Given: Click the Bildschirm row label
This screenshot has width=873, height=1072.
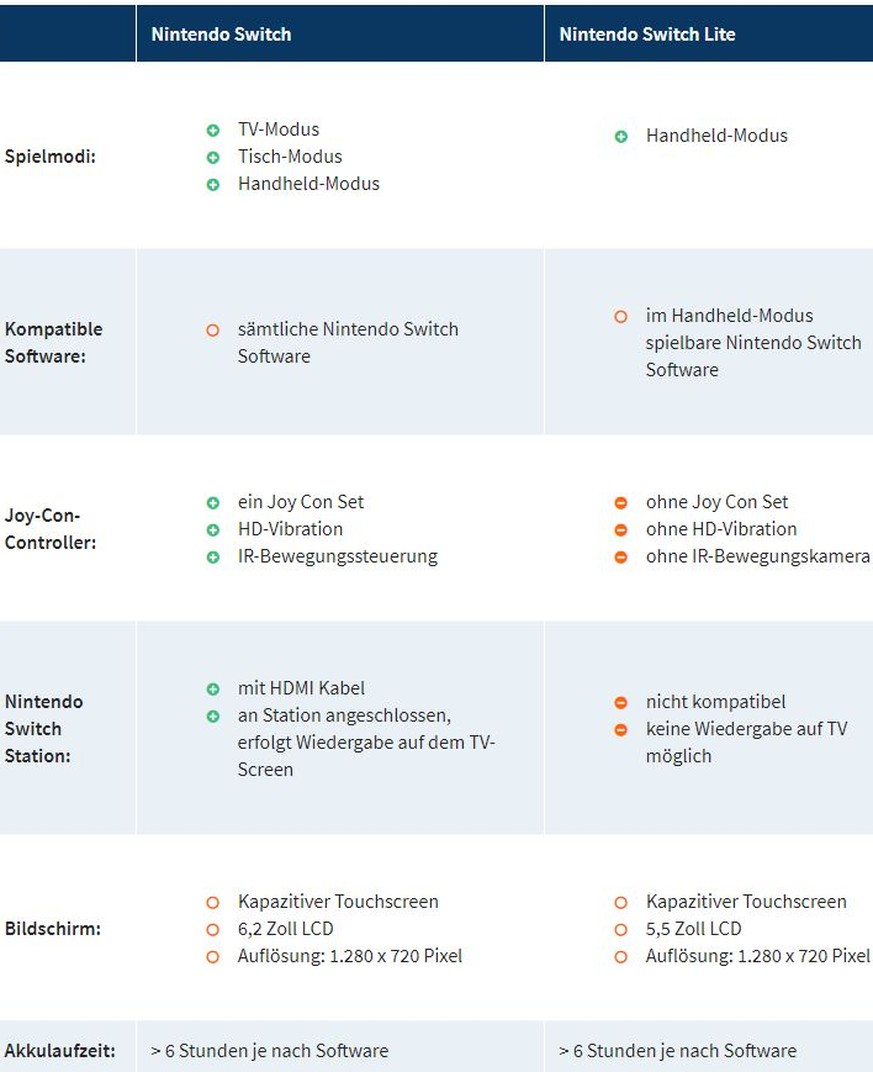Looking at the screenshot, I should point(53,928).
